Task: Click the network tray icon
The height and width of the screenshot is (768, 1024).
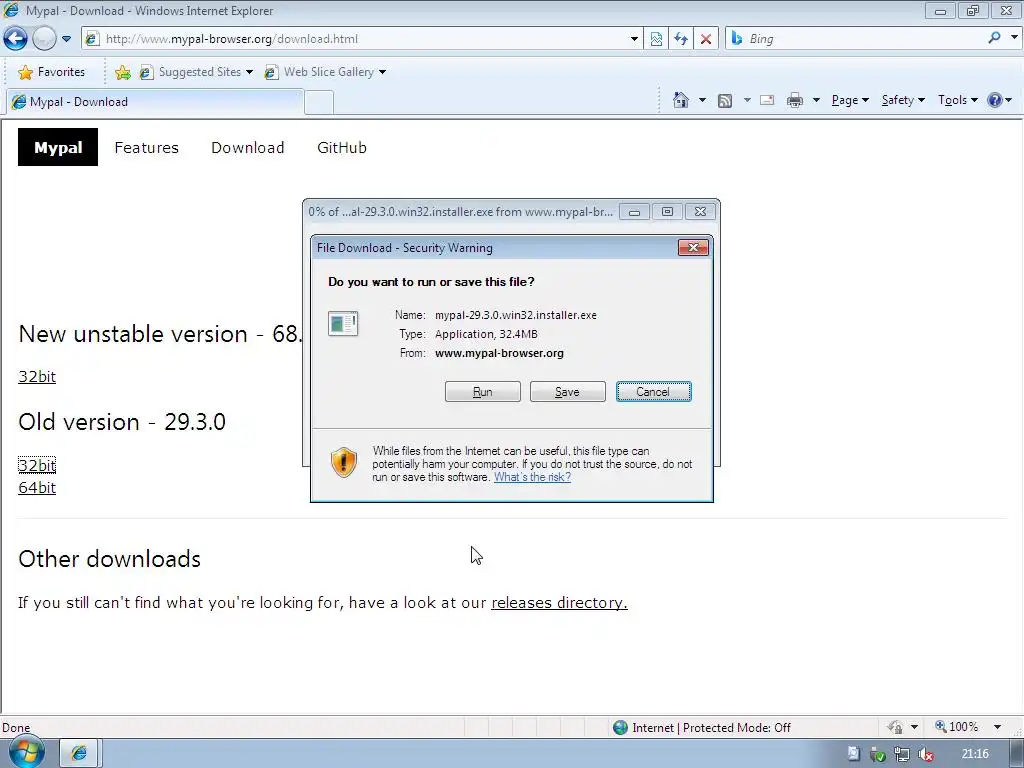Action: (901, 754)
